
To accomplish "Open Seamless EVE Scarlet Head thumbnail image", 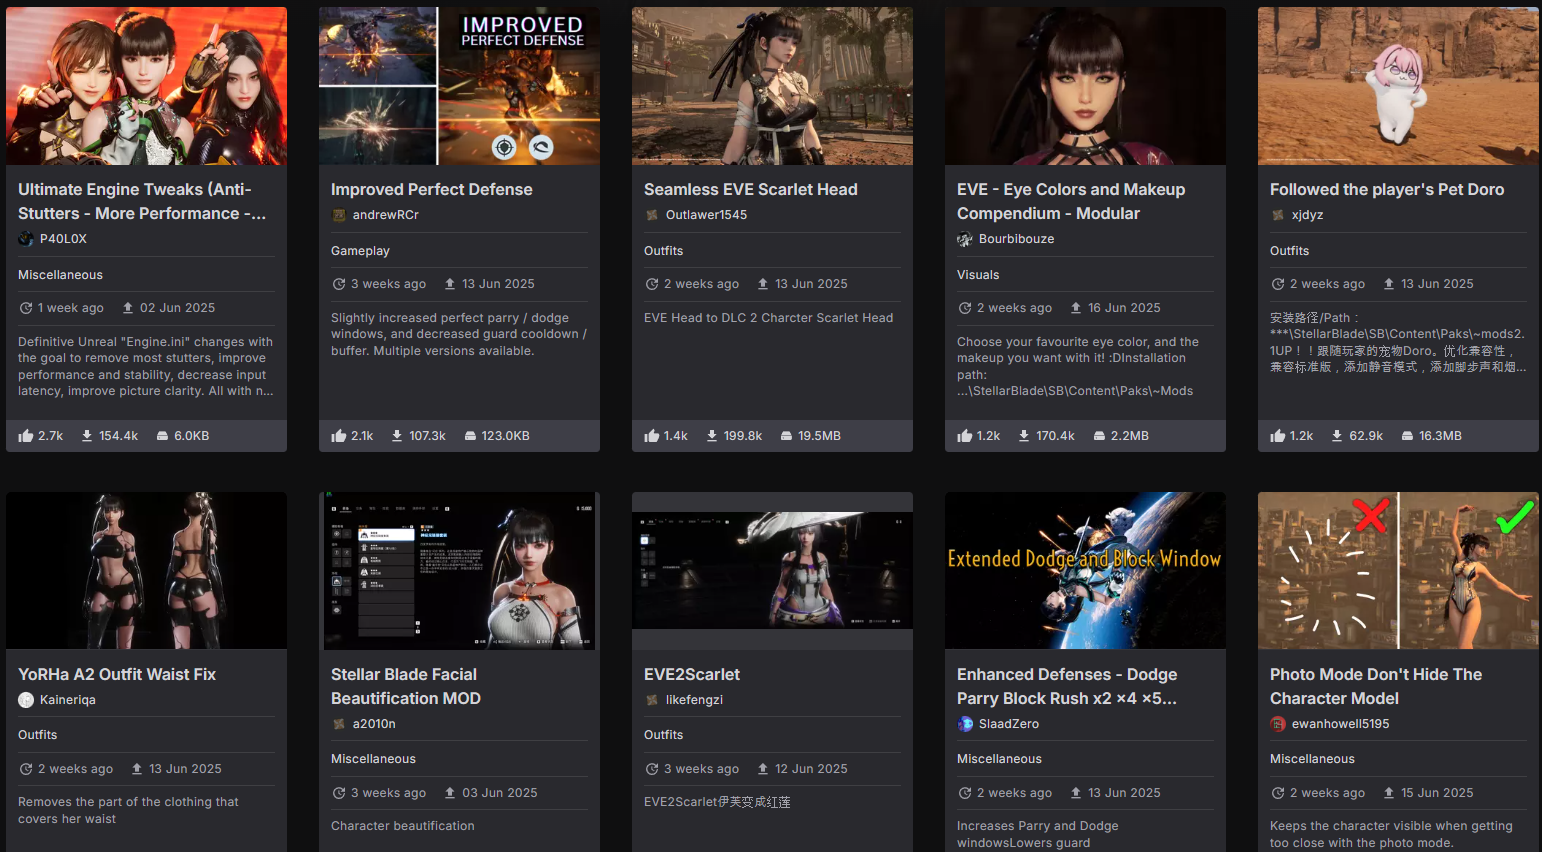I will pos(772,86).
